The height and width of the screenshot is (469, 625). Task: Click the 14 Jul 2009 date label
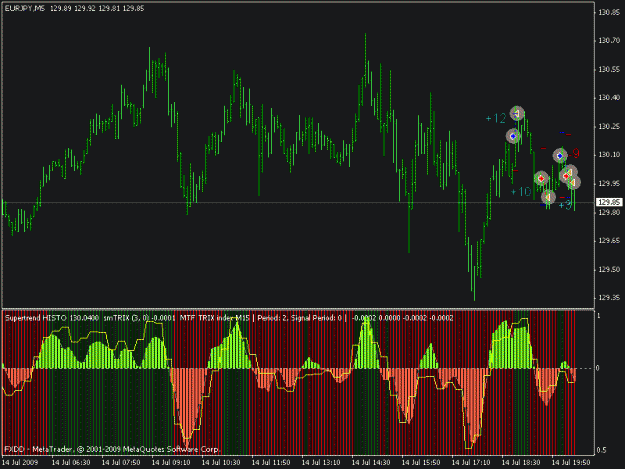click(20, 463)
